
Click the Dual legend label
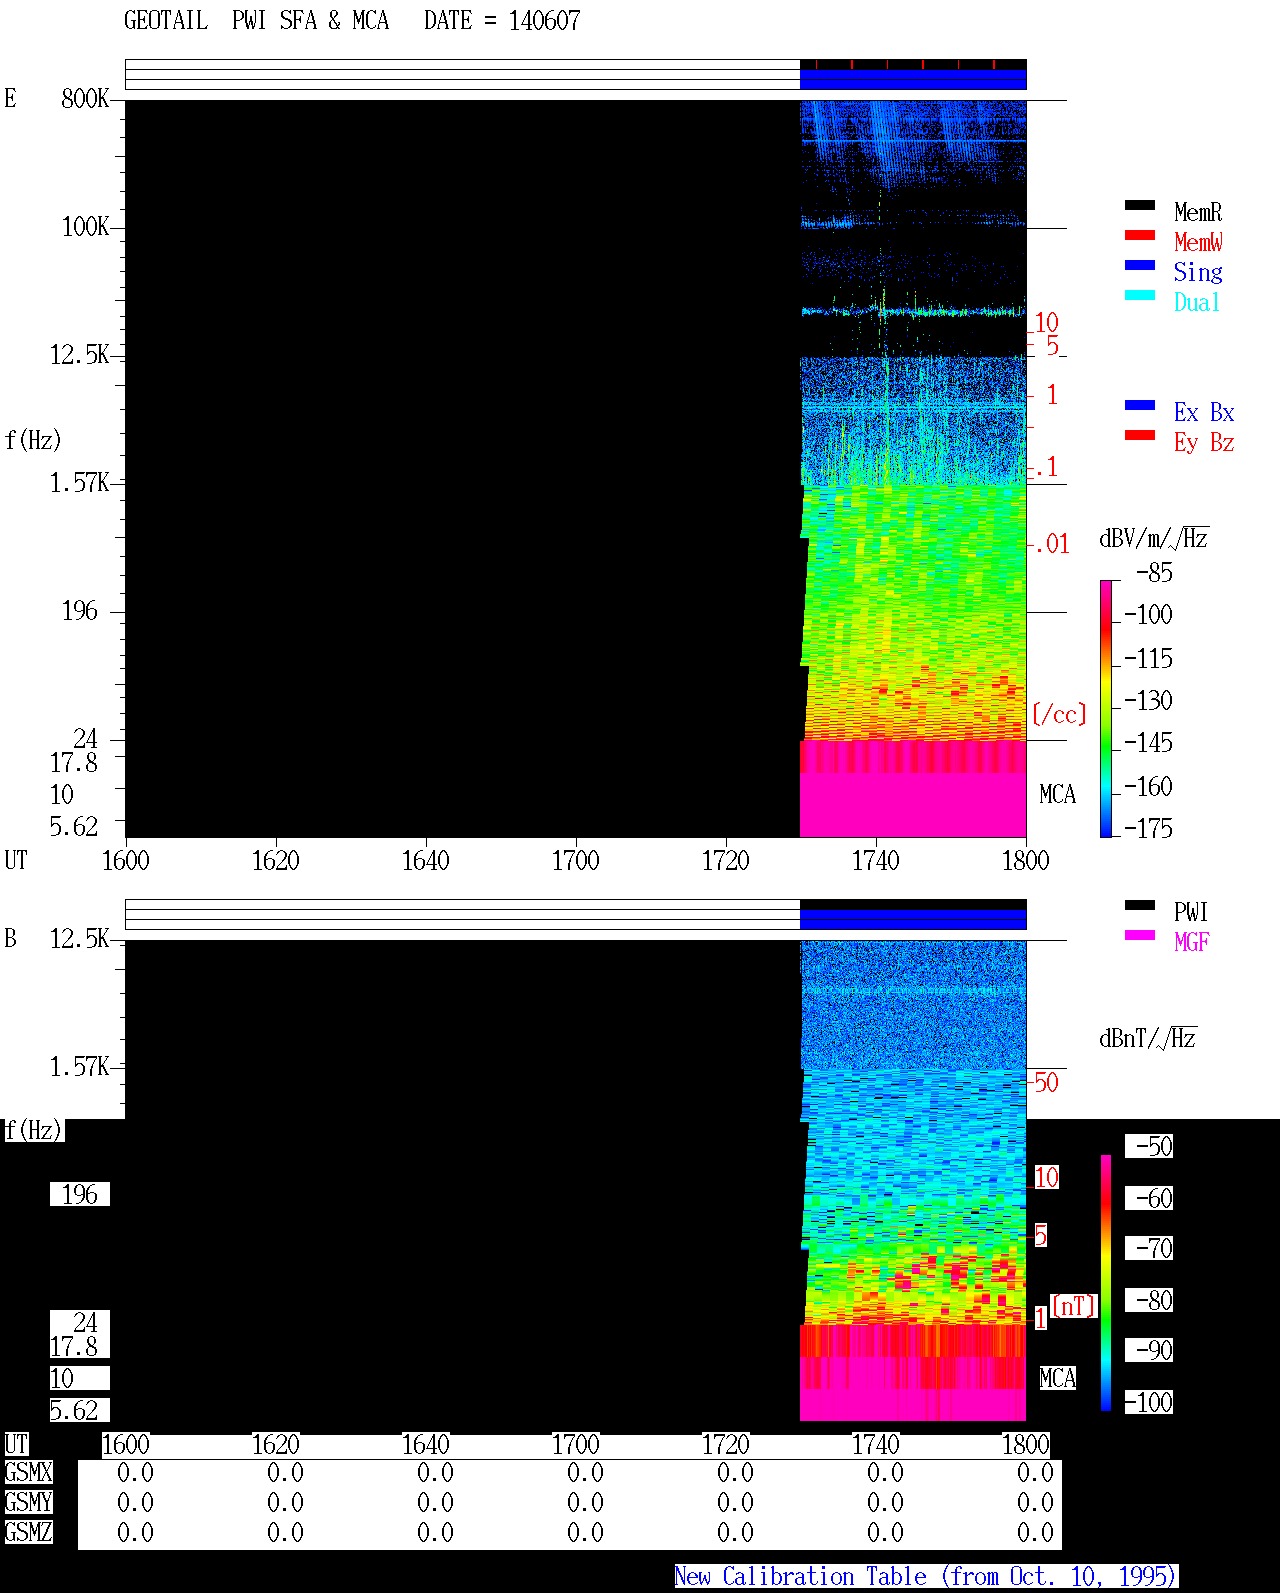coord(1198,302)
